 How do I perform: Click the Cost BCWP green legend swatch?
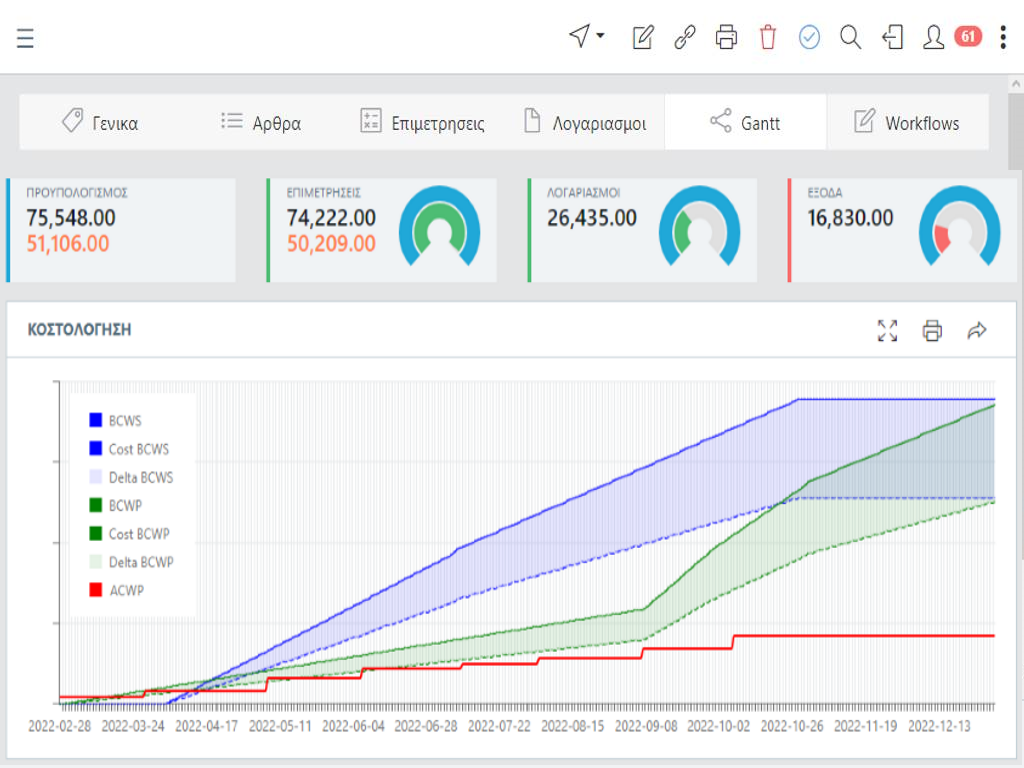coord(96,534)
